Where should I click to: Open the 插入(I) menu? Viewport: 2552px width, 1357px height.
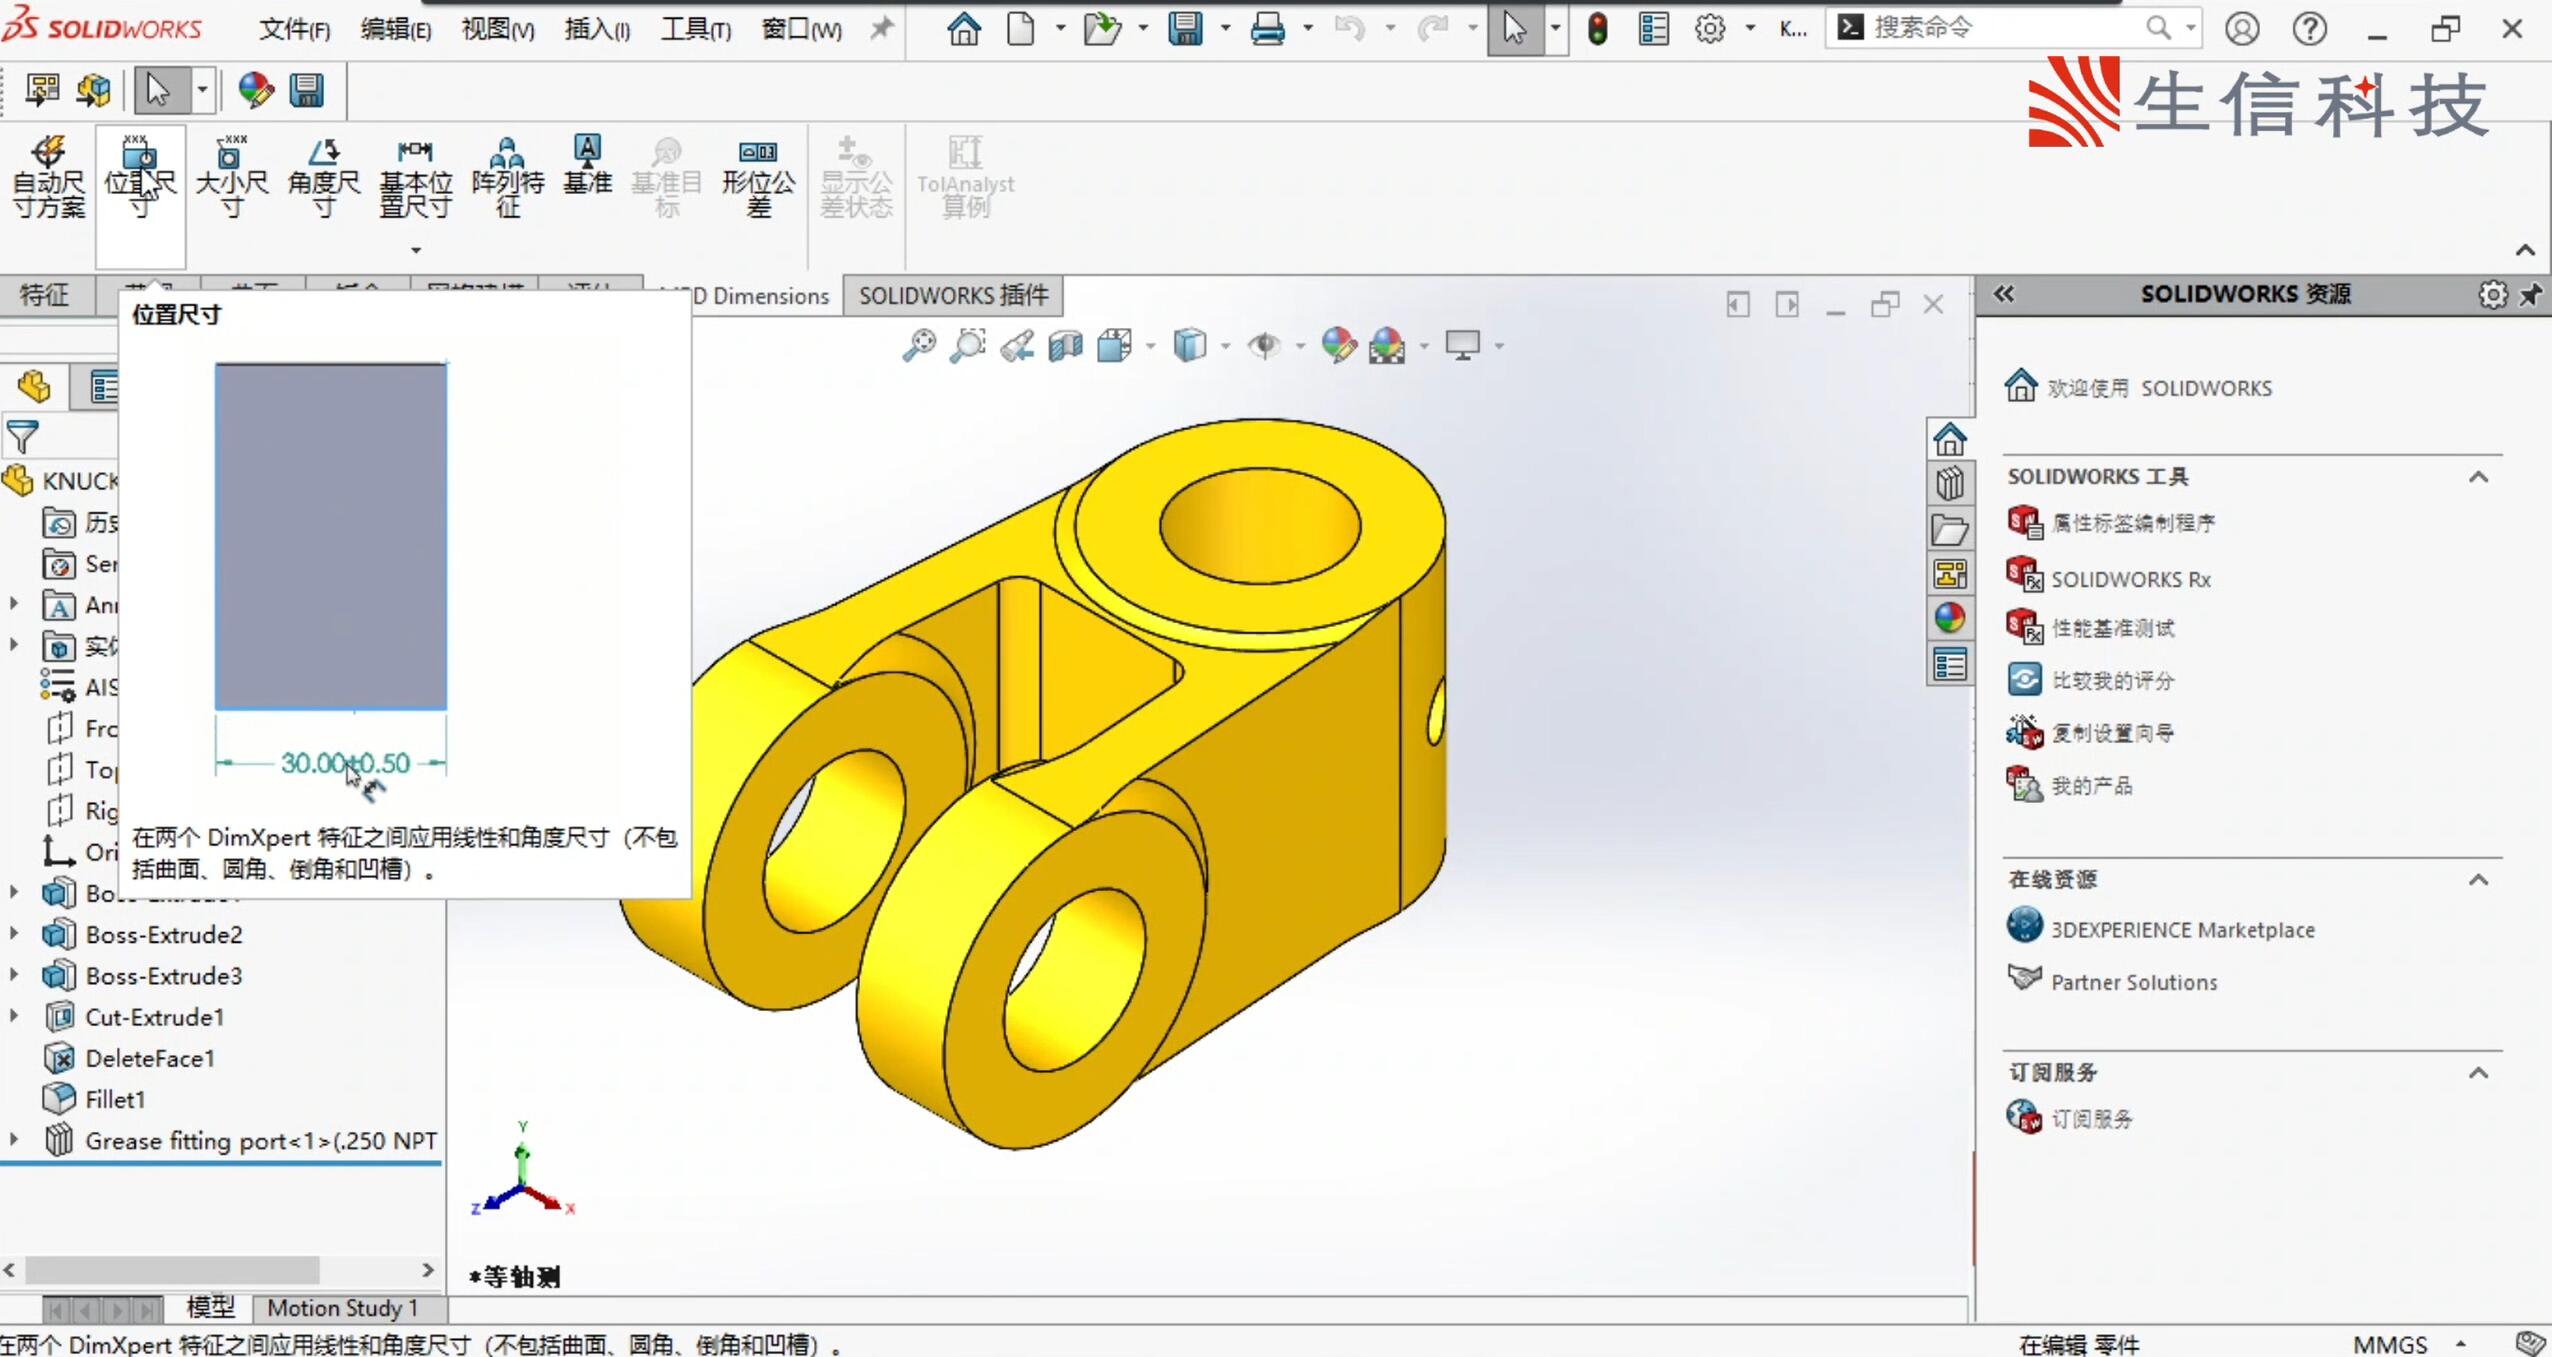click(597, 29)
